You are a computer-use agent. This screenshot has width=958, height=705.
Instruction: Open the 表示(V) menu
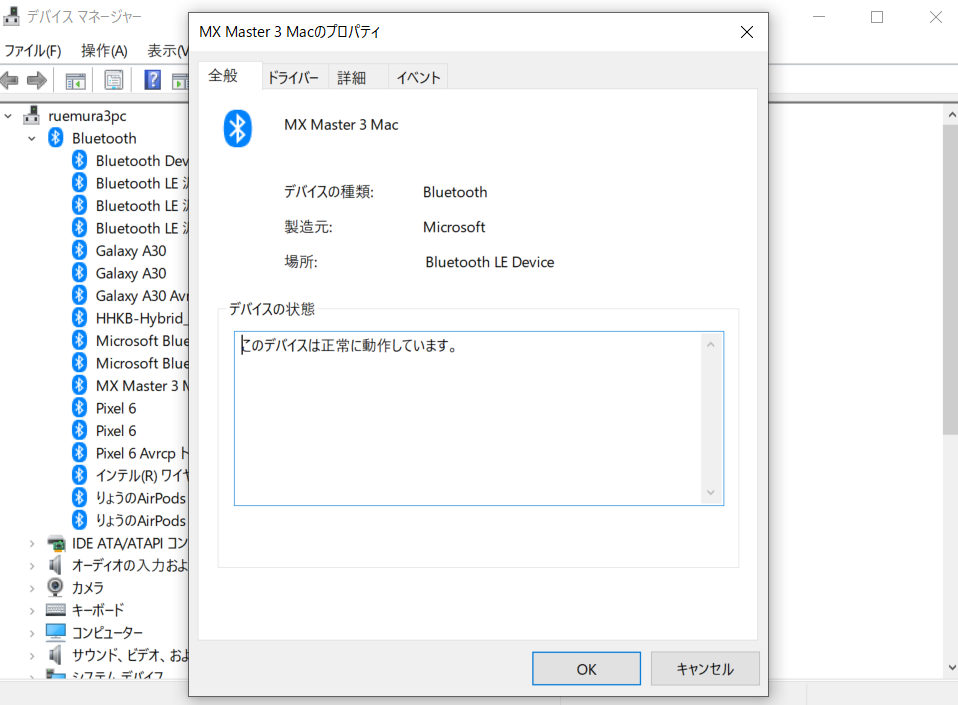(167, 51)
